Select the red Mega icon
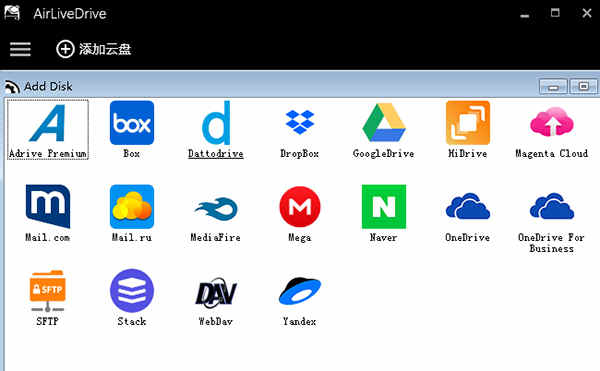 coord(300,207)
